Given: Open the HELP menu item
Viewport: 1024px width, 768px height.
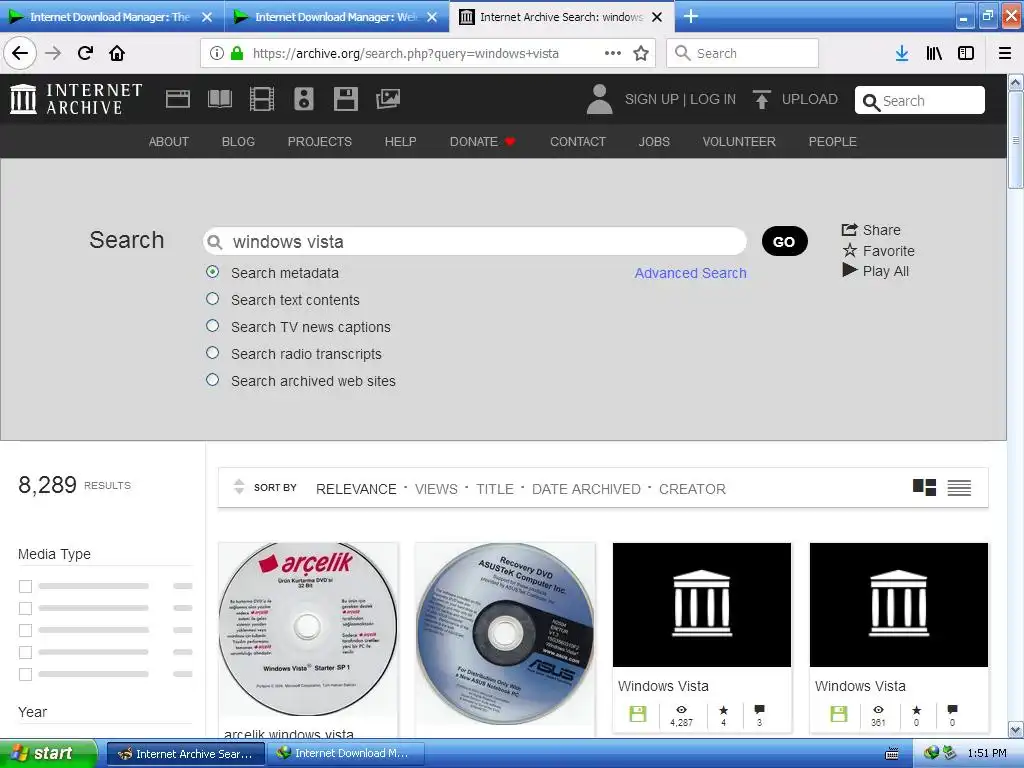Looking at the screenshot, I should point(400,141).
